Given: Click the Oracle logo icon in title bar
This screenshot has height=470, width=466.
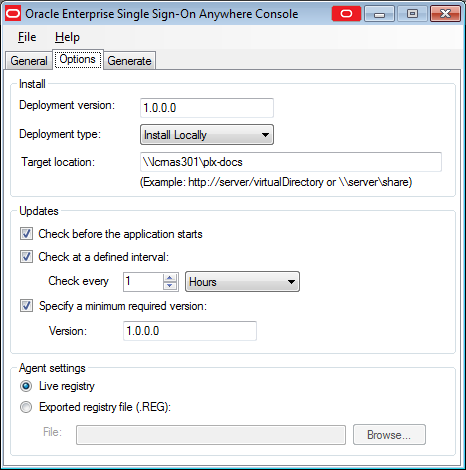Looking at the screenshot, I should (13, 13).
